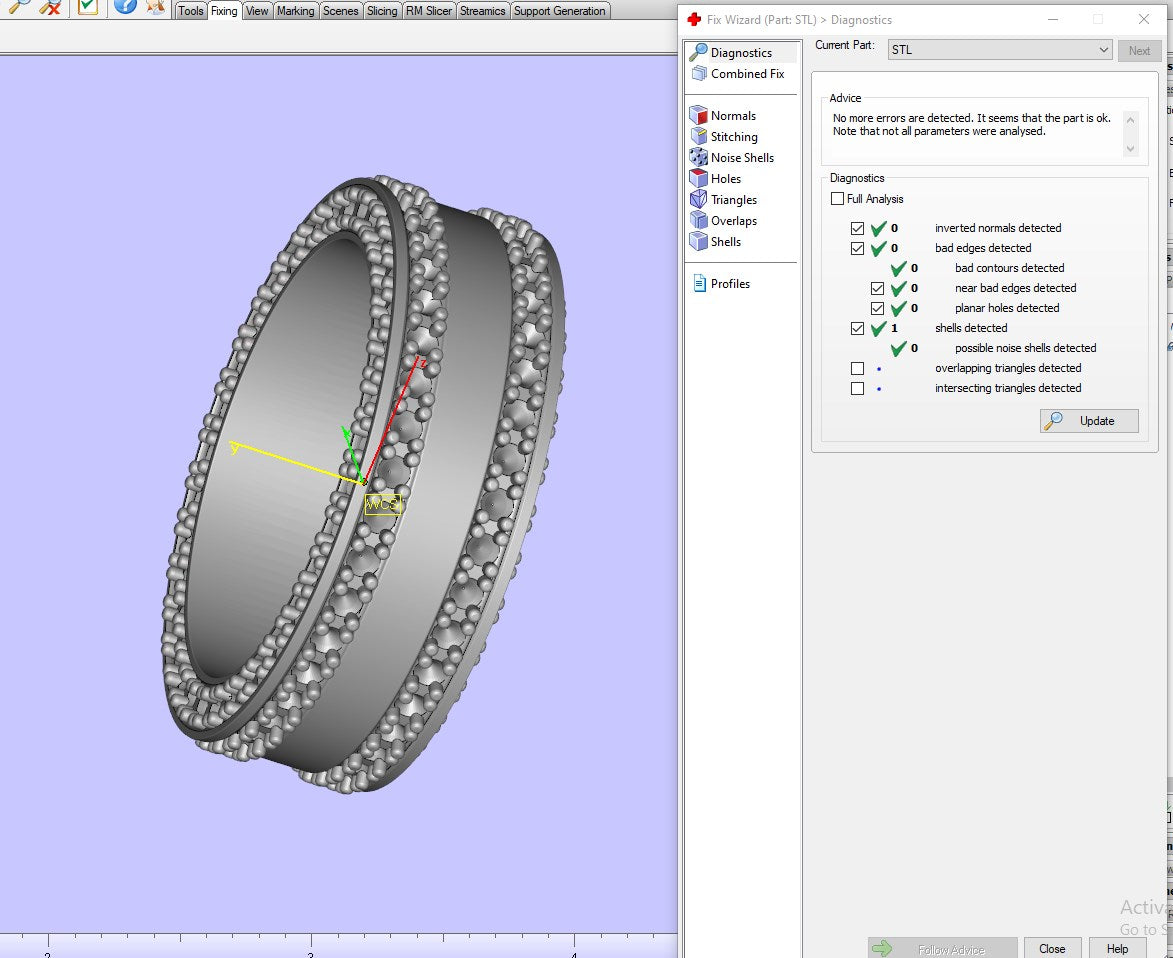The height and width of the screenshot is (958, 1173).
Task: Select Overlaps in the wizard sidebar
Action: (x=733, y=221)
